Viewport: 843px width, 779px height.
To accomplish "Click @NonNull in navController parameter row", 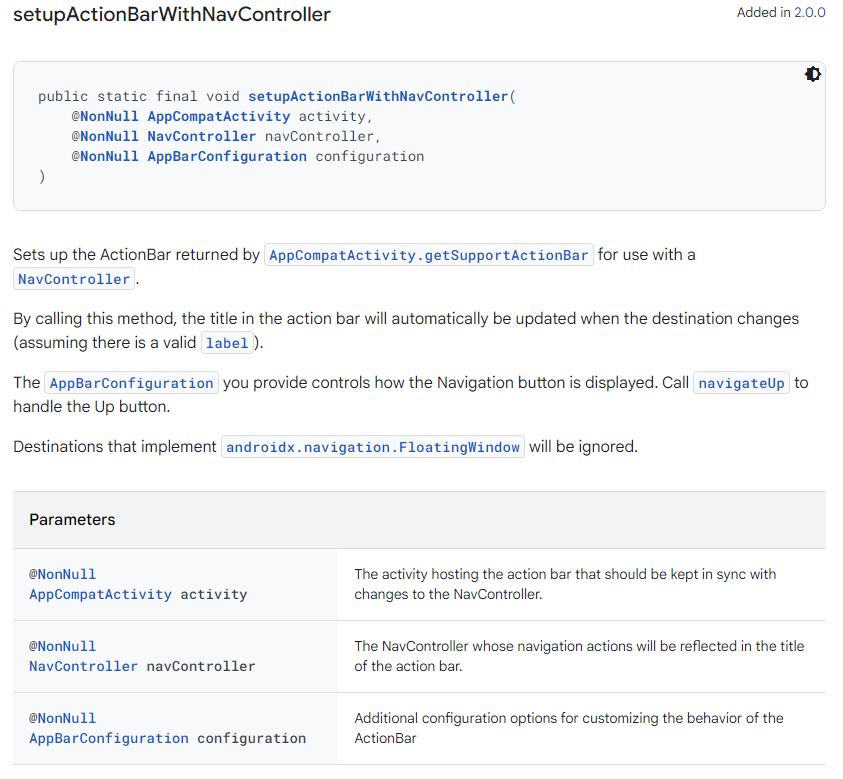I will 62,646.
